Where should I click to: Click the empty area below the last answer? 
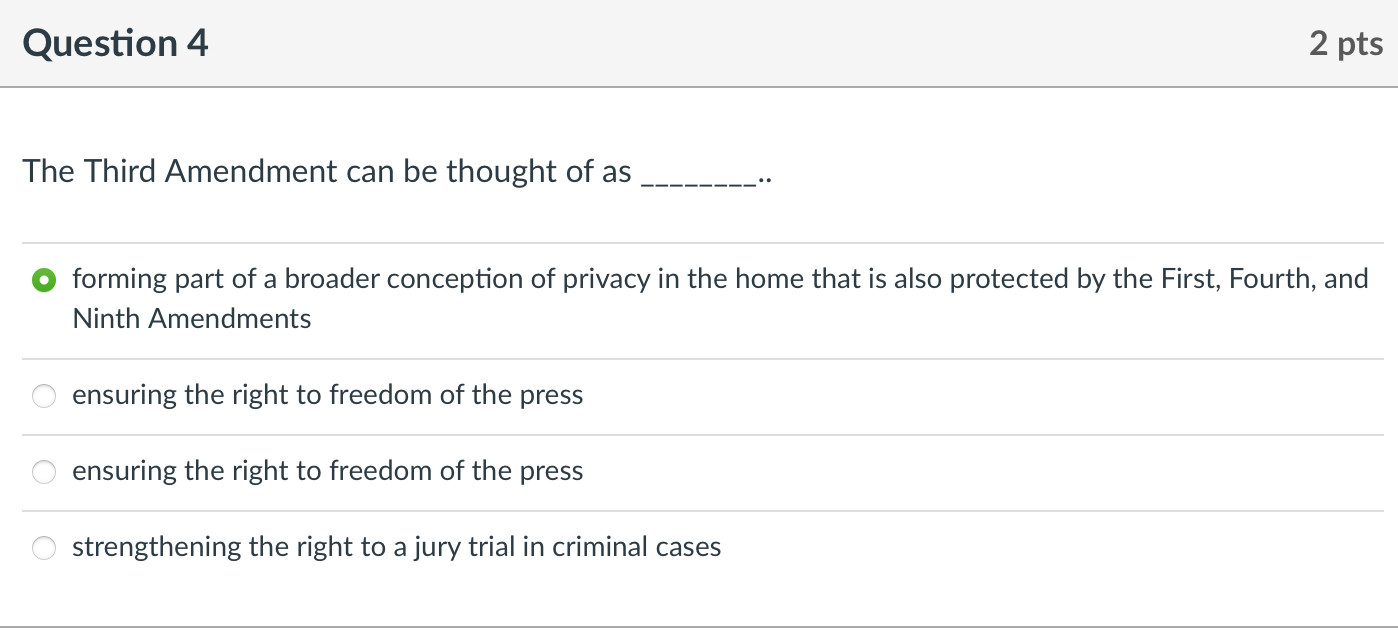point(700,595)
